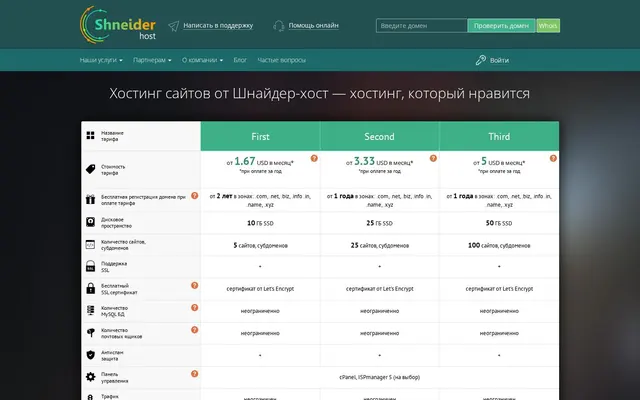Click the Проверить домен button
Screen dimensions: 640x400
[501, 26]
